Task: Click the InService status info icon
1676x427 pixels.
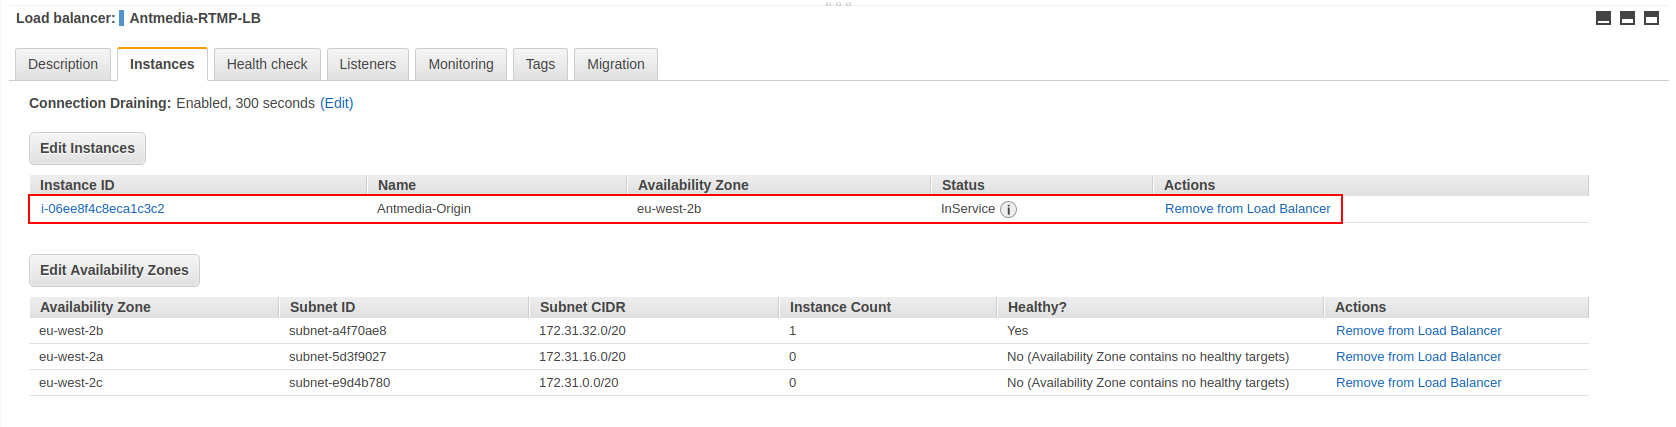Action: 1008,210
